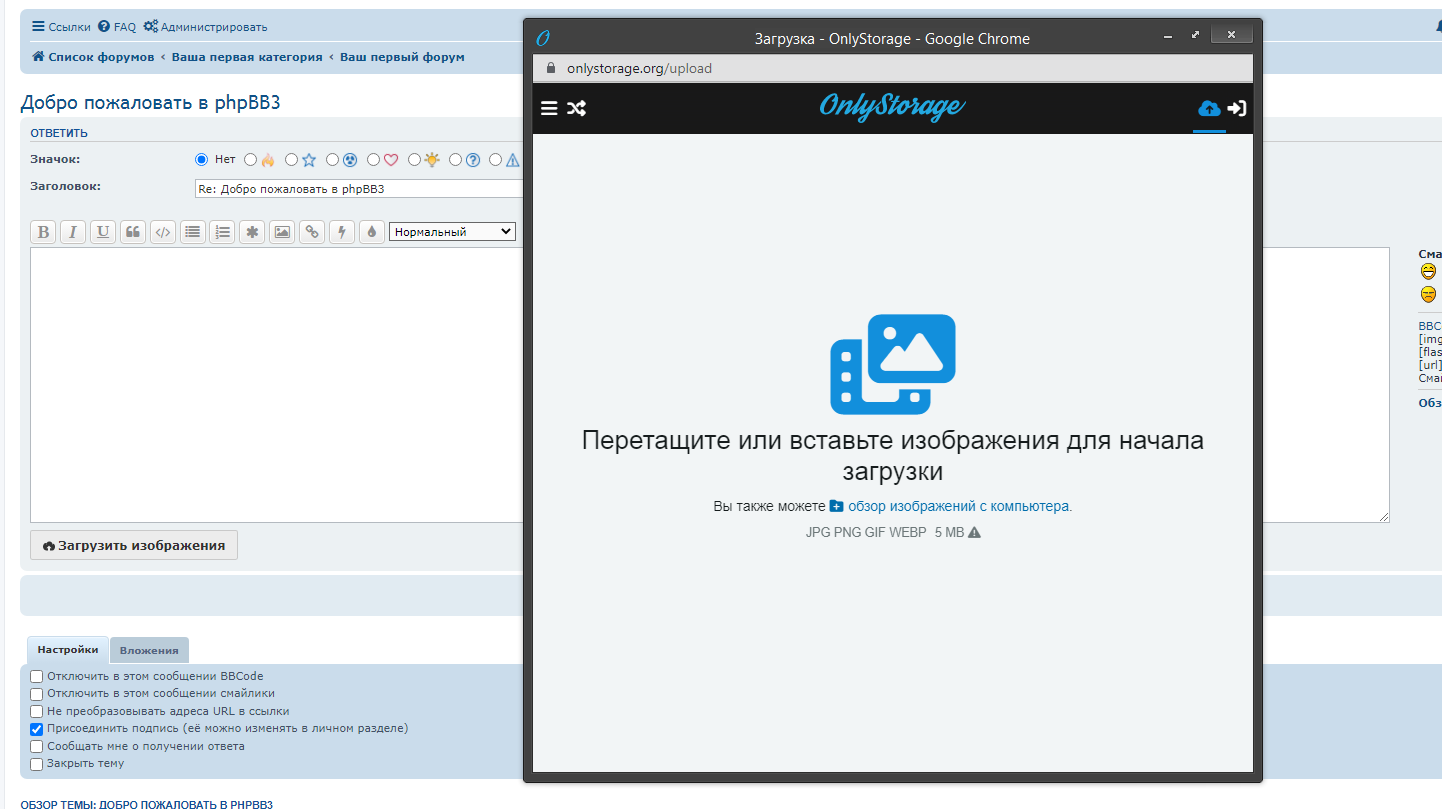Insert code tag in forum editor
This screenshot has height=809, width=1442.
point(163,232)
